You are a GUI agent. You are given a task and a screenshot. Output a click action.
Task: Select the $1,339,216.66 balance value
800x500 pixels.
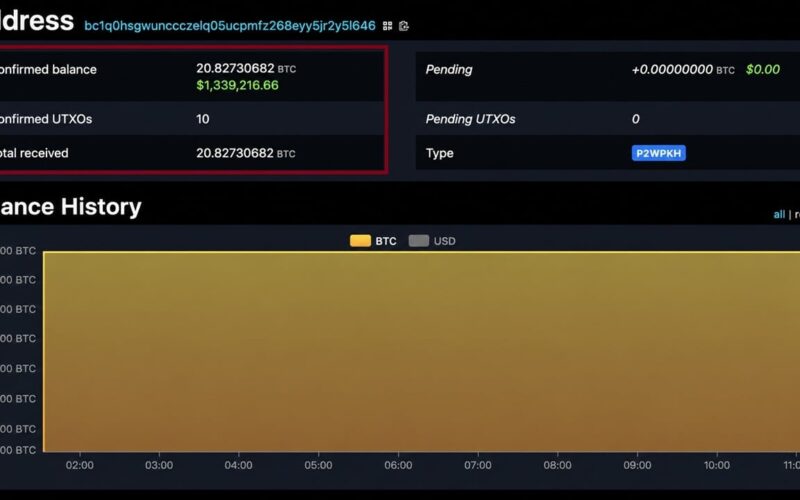pos(237,85)
